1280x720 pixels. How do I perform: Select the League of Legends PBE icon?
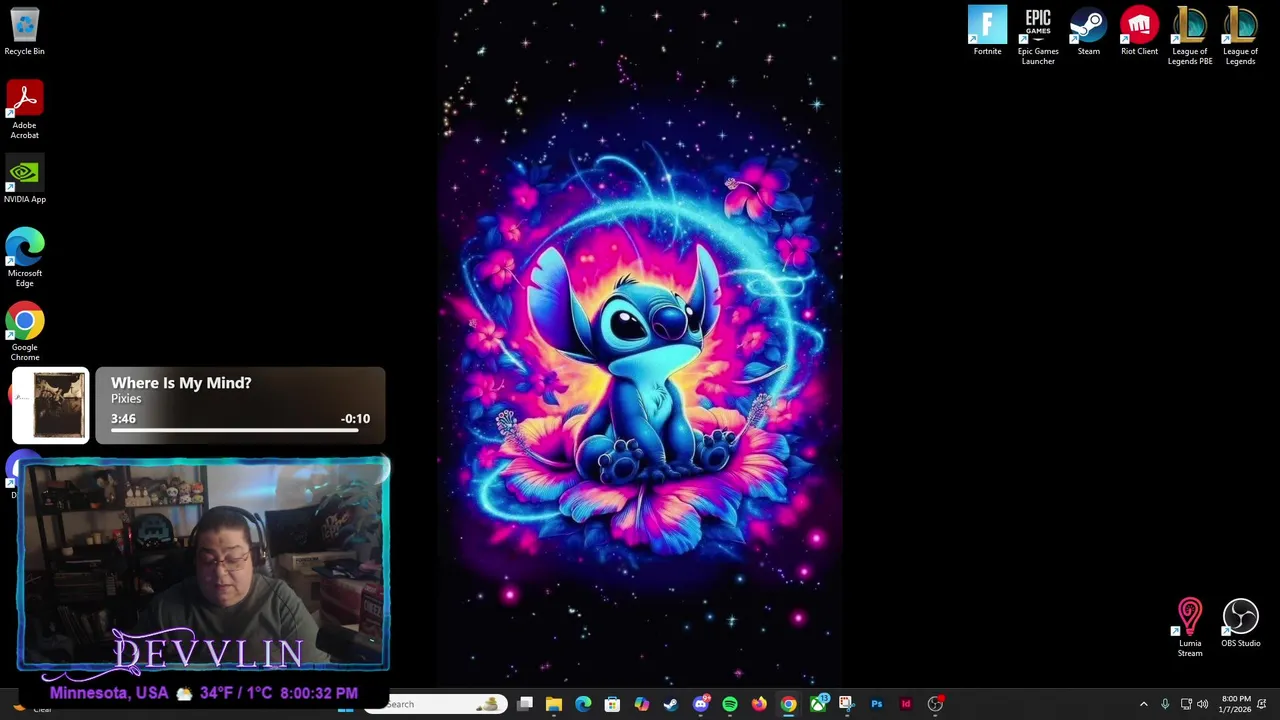tap(1190, 36)
